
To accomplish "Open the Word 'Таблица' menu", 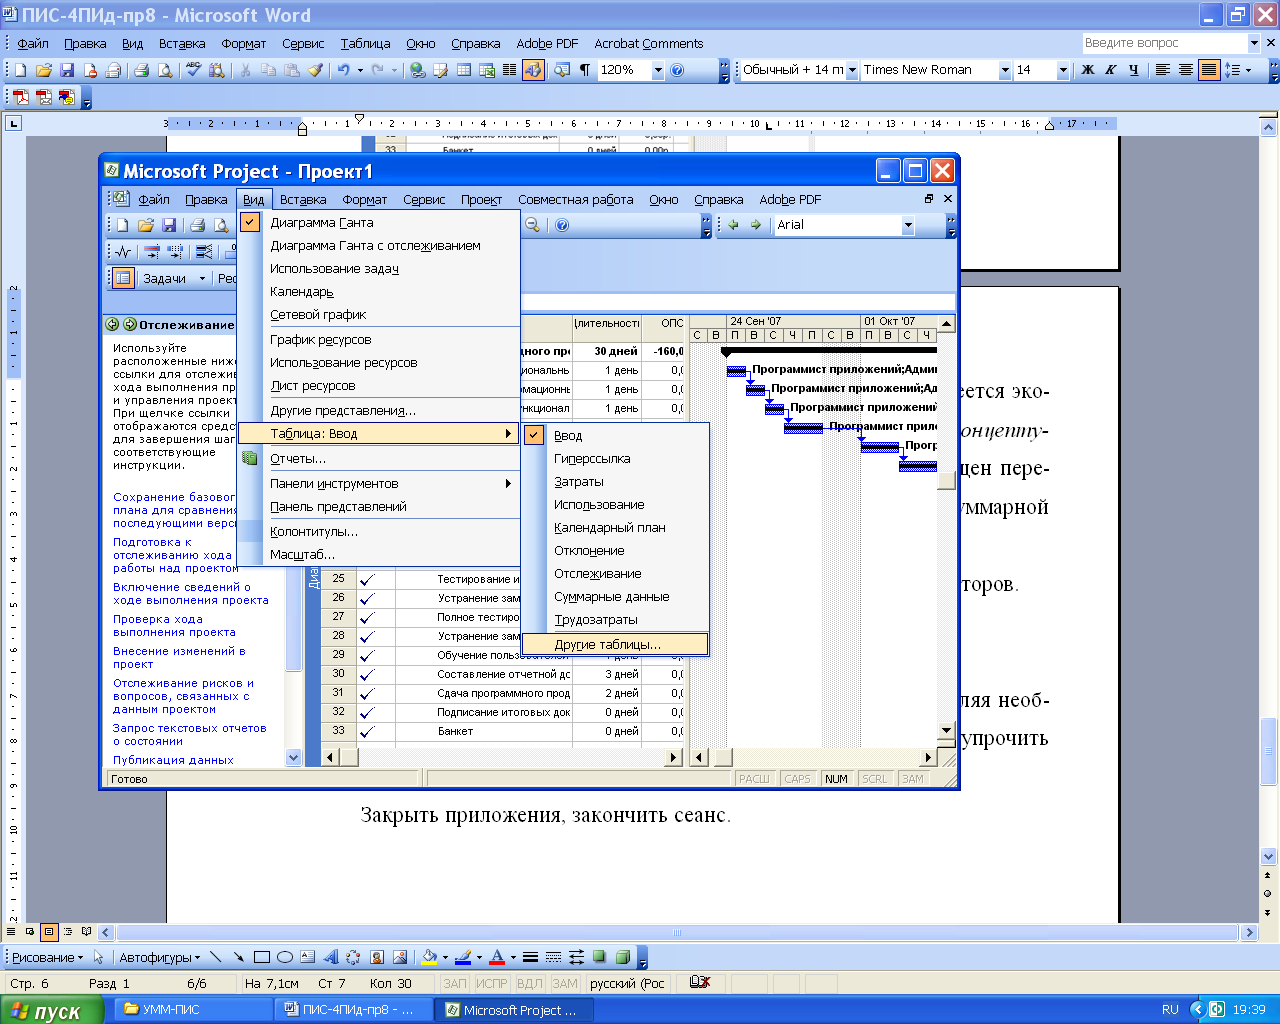I will 365,43.
